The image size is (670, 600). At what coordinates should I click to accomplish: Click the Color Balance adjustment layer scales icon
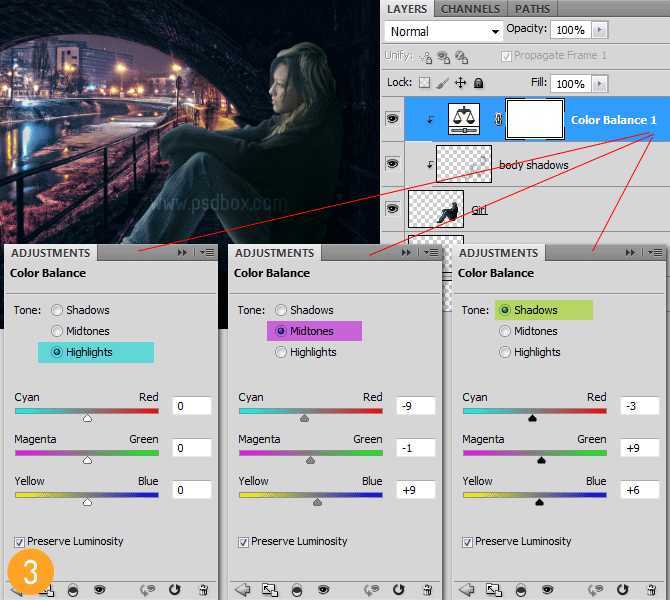pyautogui.click(x=462, y=120)
